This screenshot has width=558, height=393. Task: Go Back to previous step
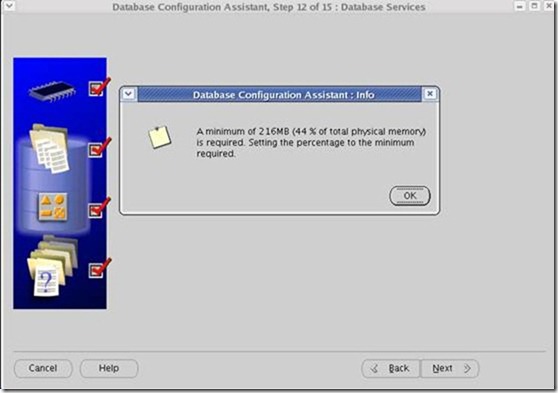click(x=391, y=368)
